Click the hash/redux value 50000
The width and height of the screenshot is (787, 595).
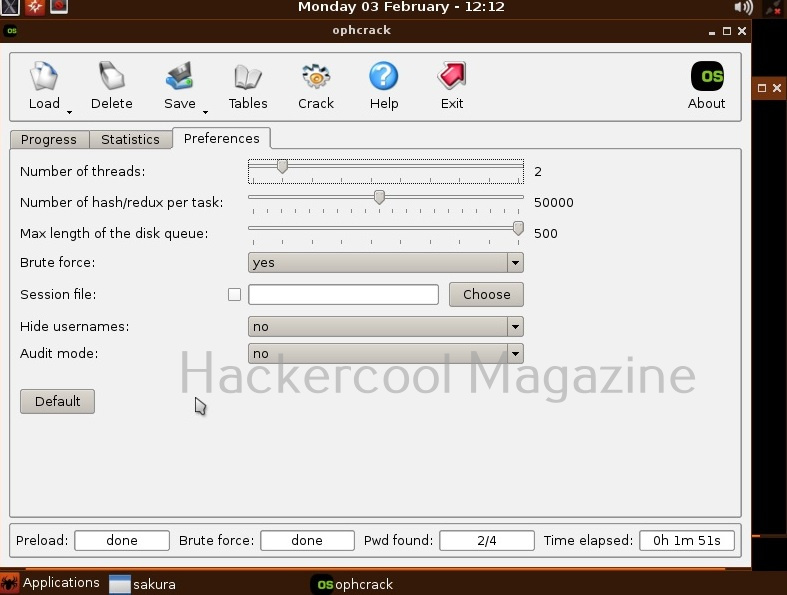pyautogui.click(x=554, y=202)
